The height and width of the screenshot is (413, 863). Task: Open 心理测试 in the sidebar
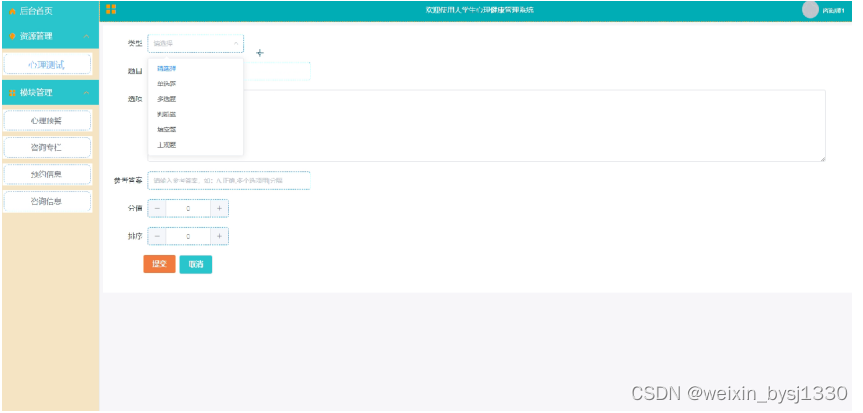pos(47,64)
